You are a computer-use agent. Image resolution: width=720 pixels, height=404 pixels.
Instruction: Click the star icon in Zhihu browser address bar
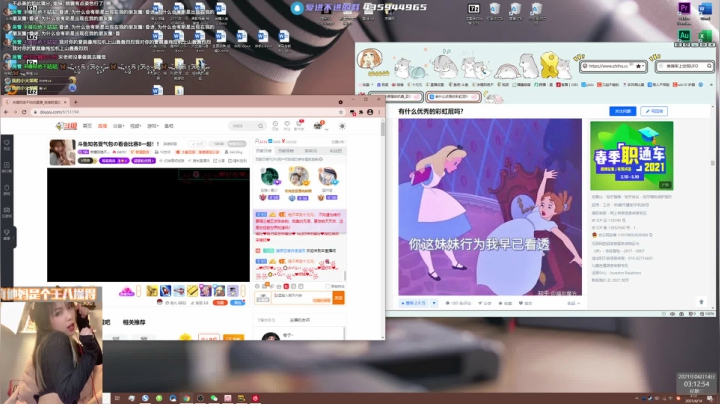click(638, 66)
